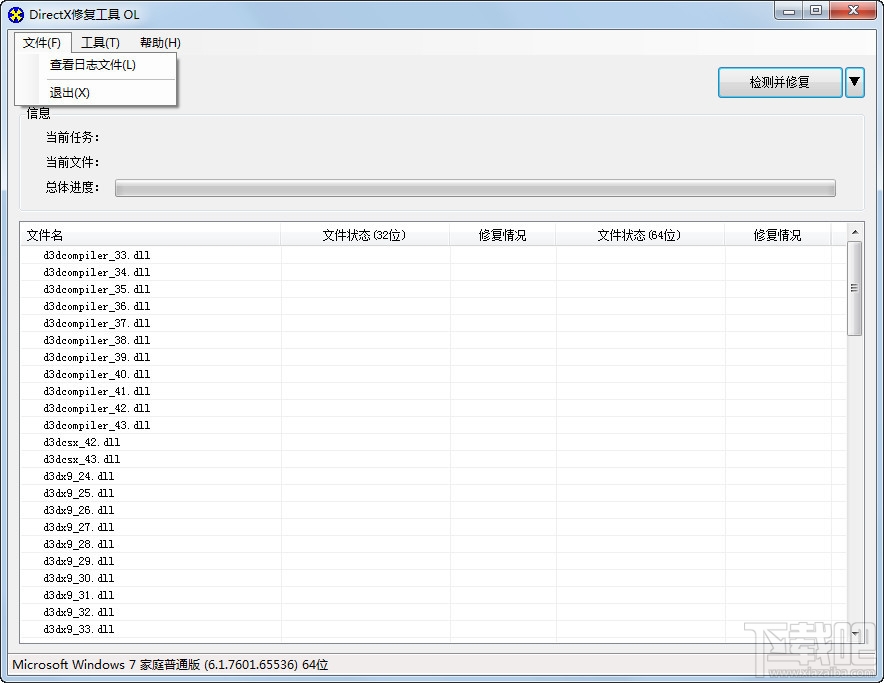The height and width of the screenshot is (683, 884).
Task: Open the 工具(T) menu
Action: [x=100, y=43]
